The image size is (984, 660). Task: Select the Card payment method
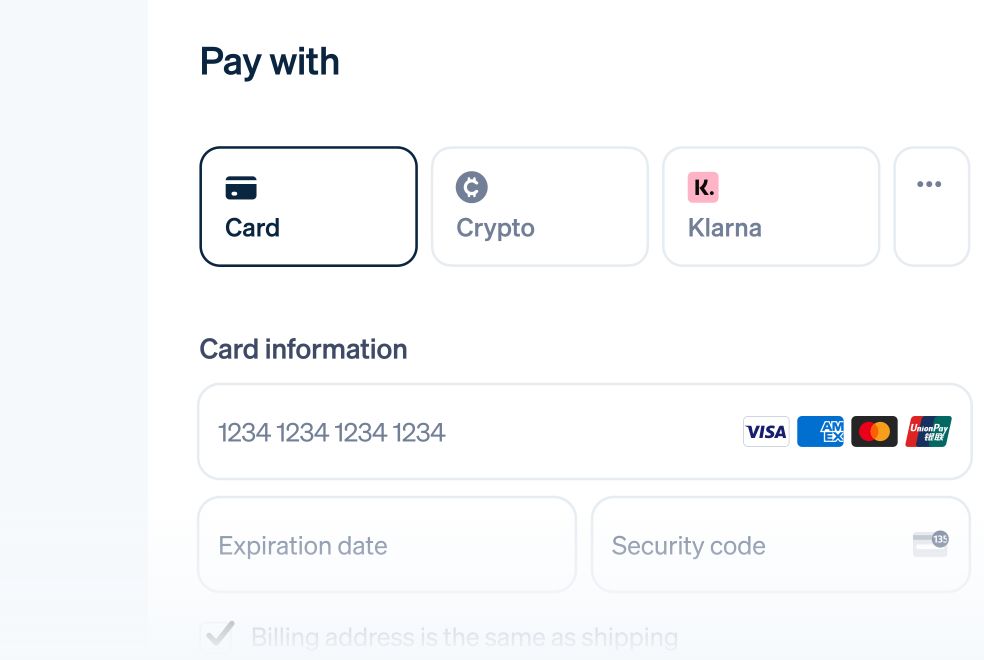coord(308,206)
